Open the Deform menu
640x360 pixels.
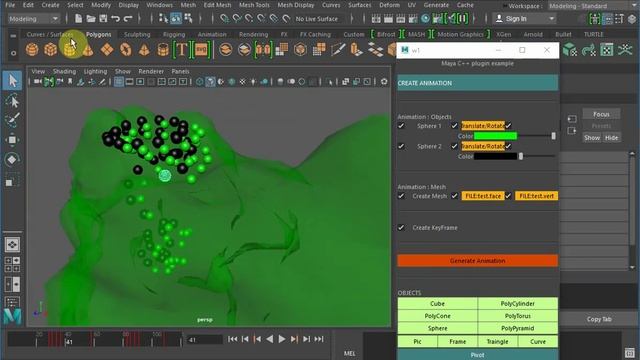tap(390, 5)
